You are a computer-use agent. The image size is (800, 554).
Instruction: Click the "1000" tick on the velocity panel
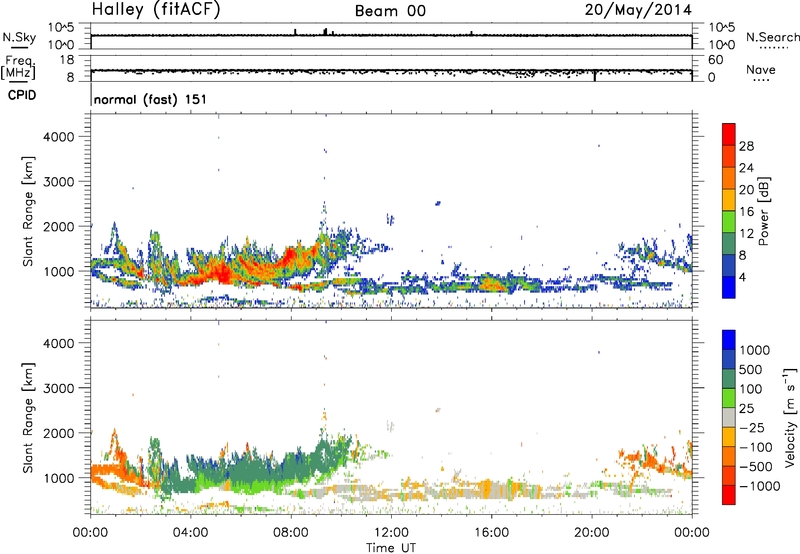(x=58, y=478)
